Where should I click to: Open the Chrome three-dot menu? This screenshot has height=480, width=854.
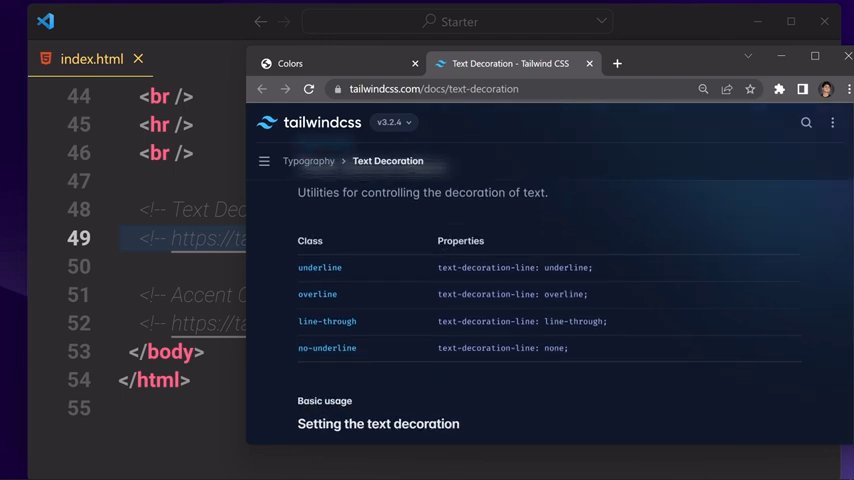[x=849, y=89]
